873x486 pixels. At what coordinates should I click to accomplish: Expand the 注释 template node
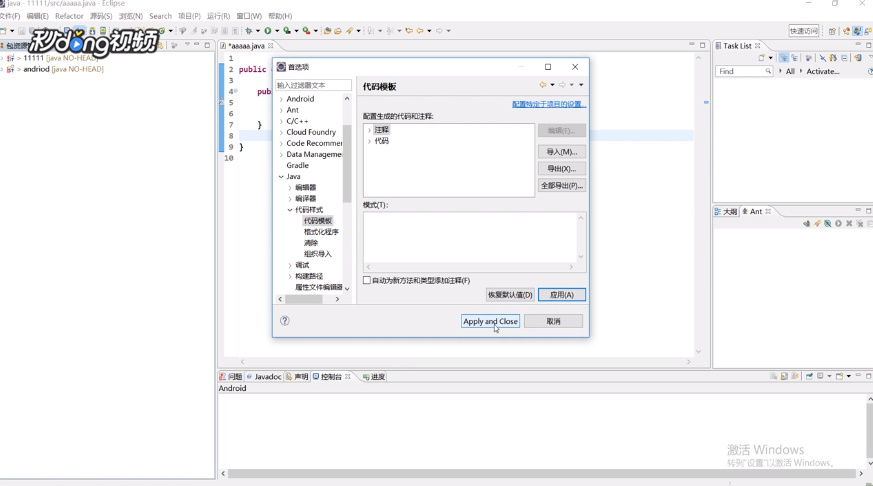369,130
